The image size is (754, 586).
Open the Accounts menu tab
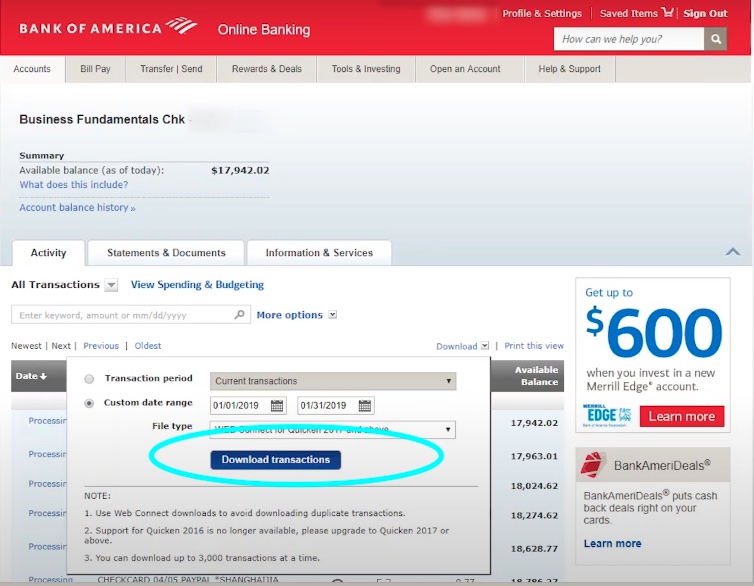tap(32, 69)
